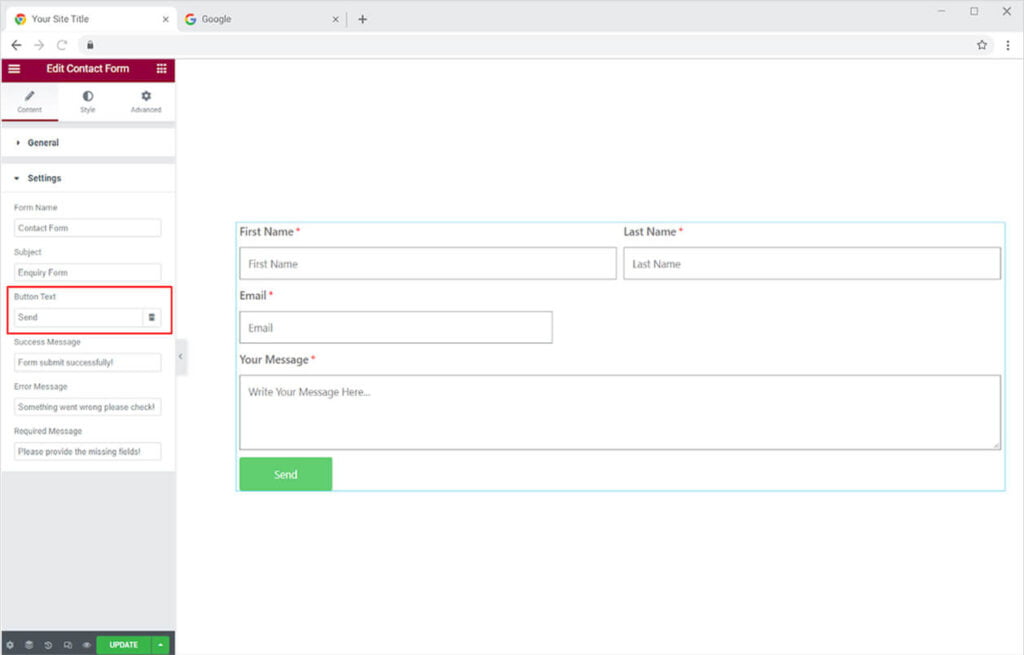
Task: Collapse the Settings section
Action: pos(44,178)
